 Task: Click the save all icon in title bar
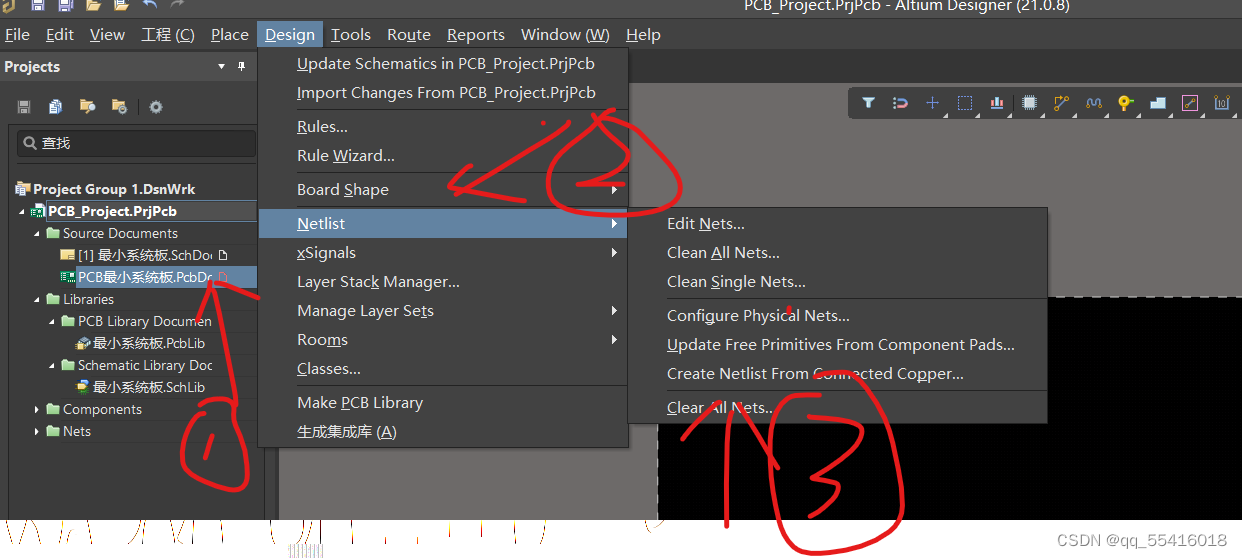pos(65,6)
